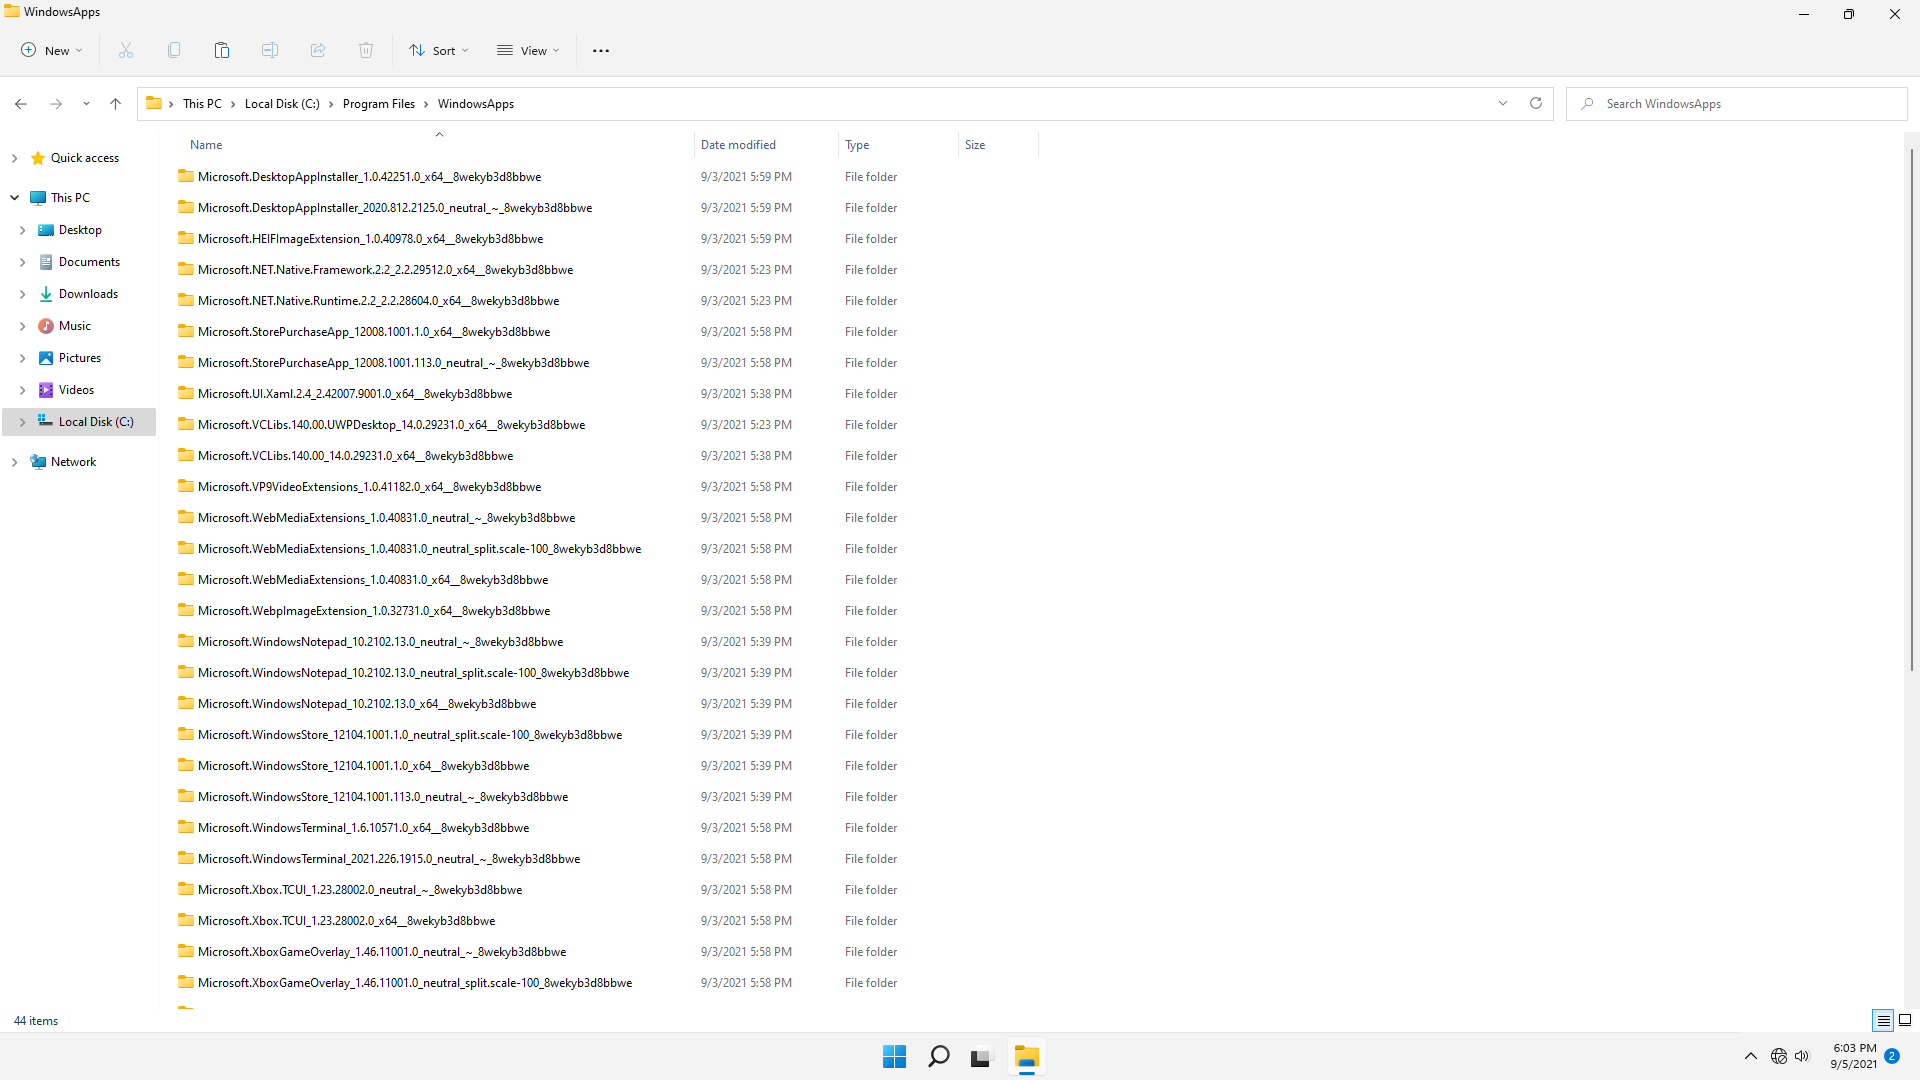The width and height of the screenshot is (1920, 1080).
Task: Expand Network in navigation pane
Action: coord(14,462)
